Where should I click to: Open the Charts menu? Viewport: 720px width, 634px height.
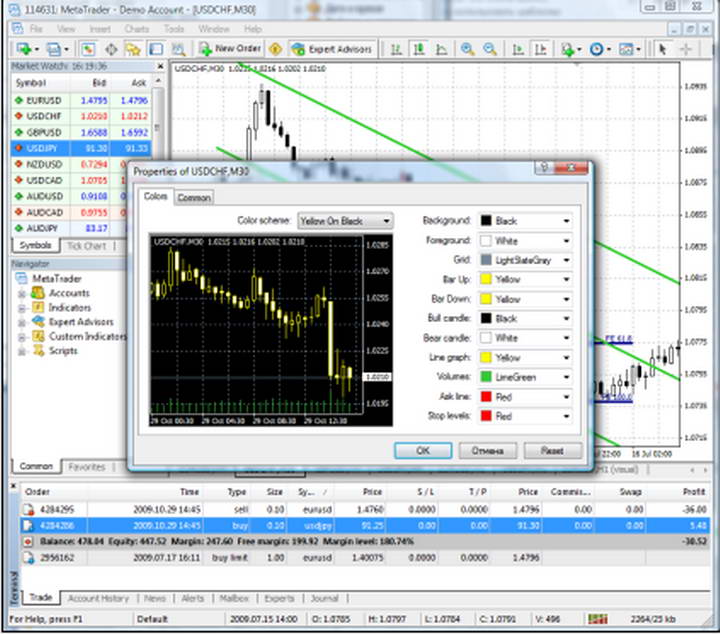[136, 29]
